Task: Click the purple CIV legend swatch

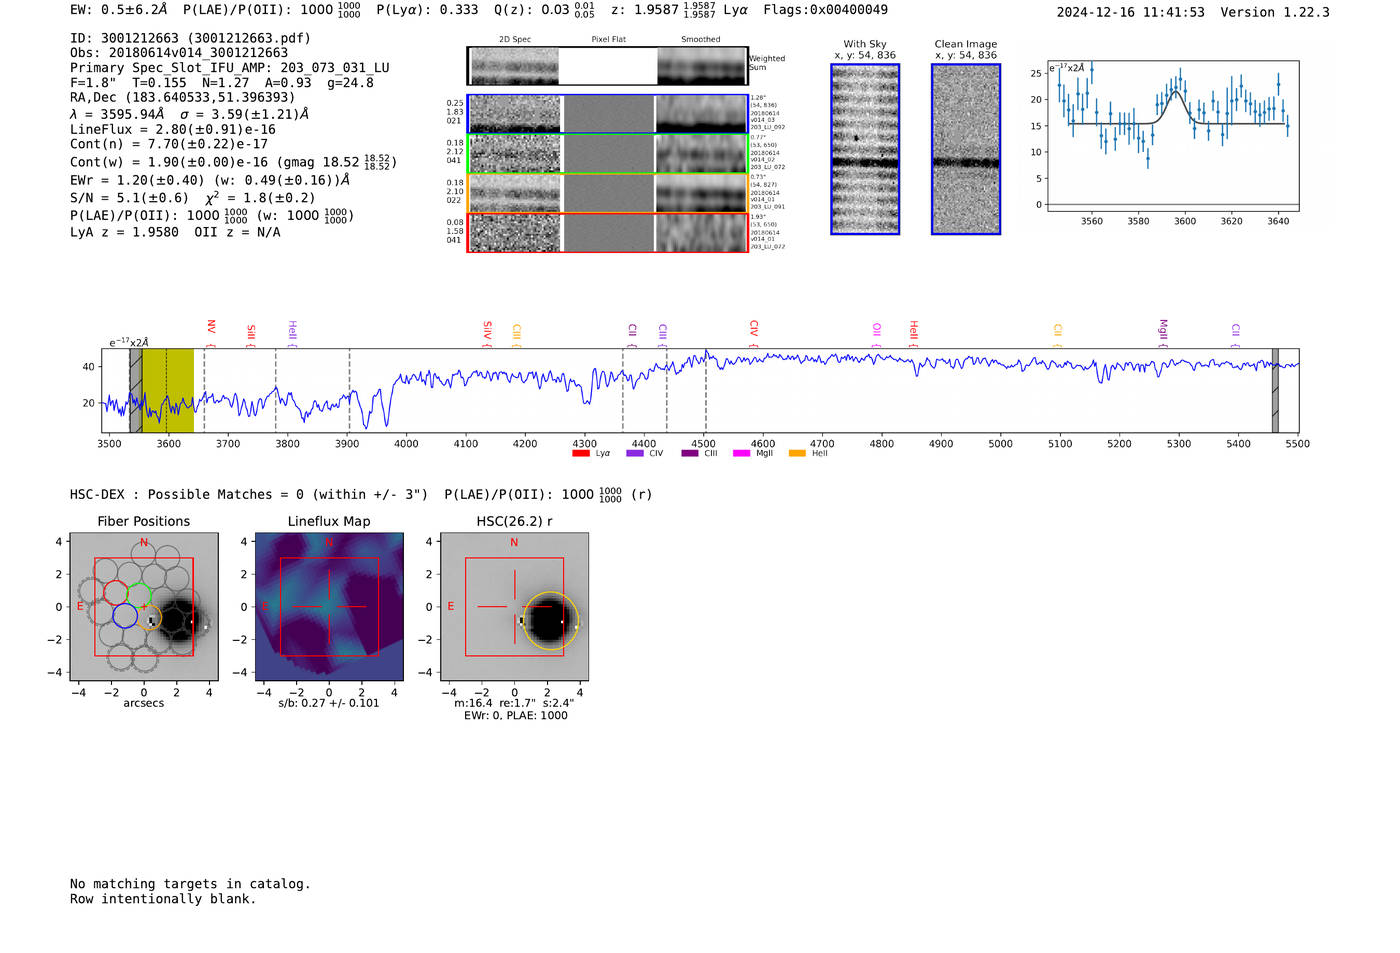Action: [x=634, y=454]
